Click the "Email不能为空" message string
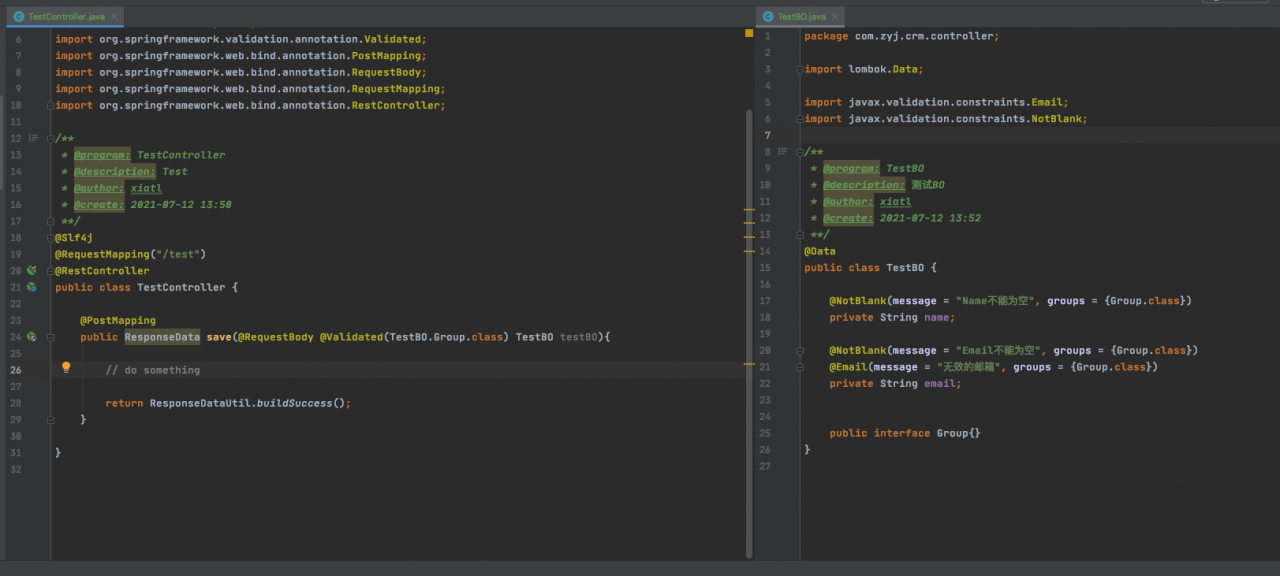1280x576 pixels. [1001, 351]
